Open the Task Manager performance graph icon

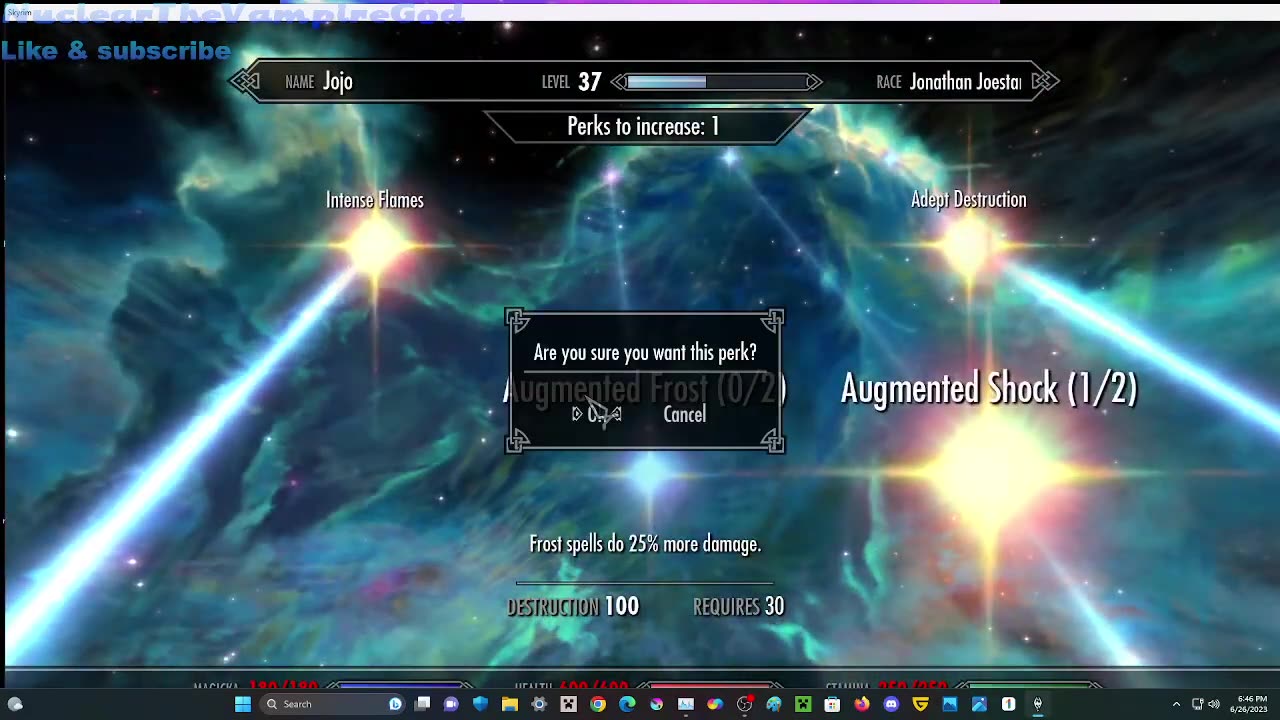[x=685, y=704]
